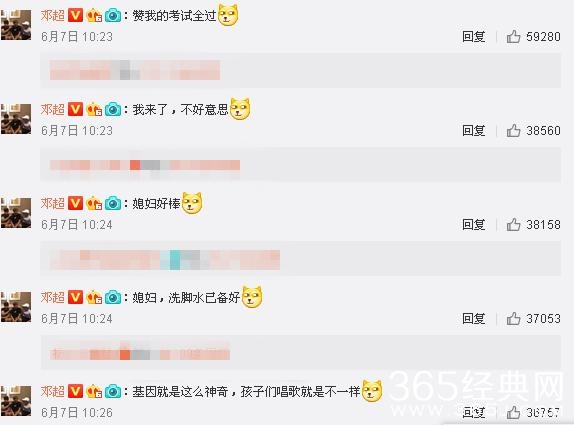Image resolution: width=574 pixels, height=425 pixels.
Task: Click doge emoji after 洗脚水已备好
Action: (252, 297)
